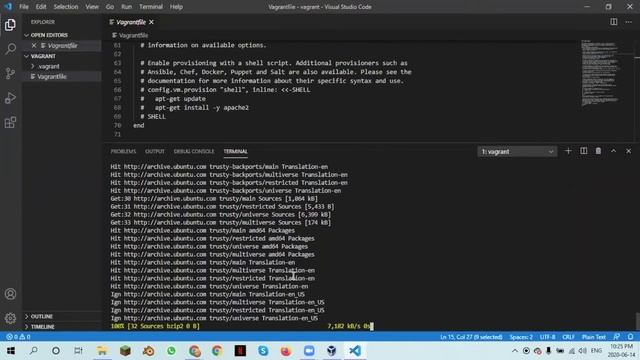The width and height of the screenshot is (640, 360).
Task: Open the Accounts menu icon
Action: (x=10, y=294)
